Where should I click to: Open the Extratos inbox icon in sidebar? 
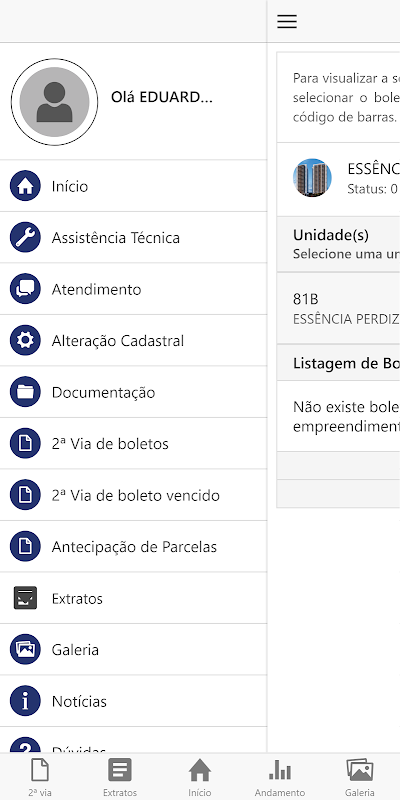pyautogui.click(x=25, y=598)
